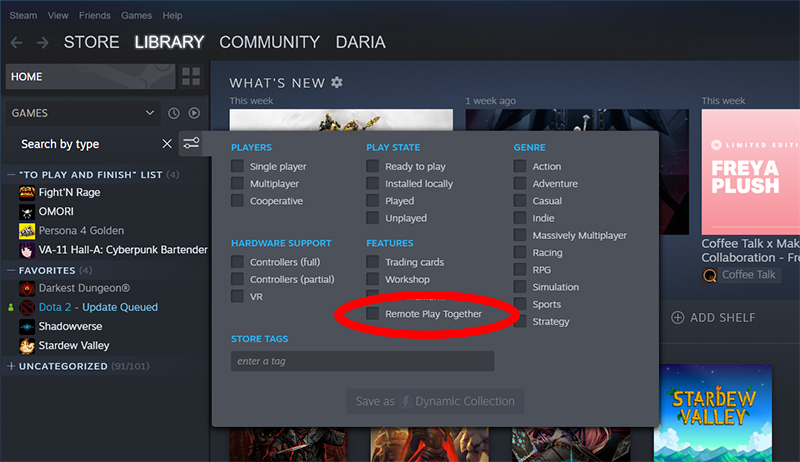Click the Shadowverse game icon
The image size is (800, 462).
point(27,326)
